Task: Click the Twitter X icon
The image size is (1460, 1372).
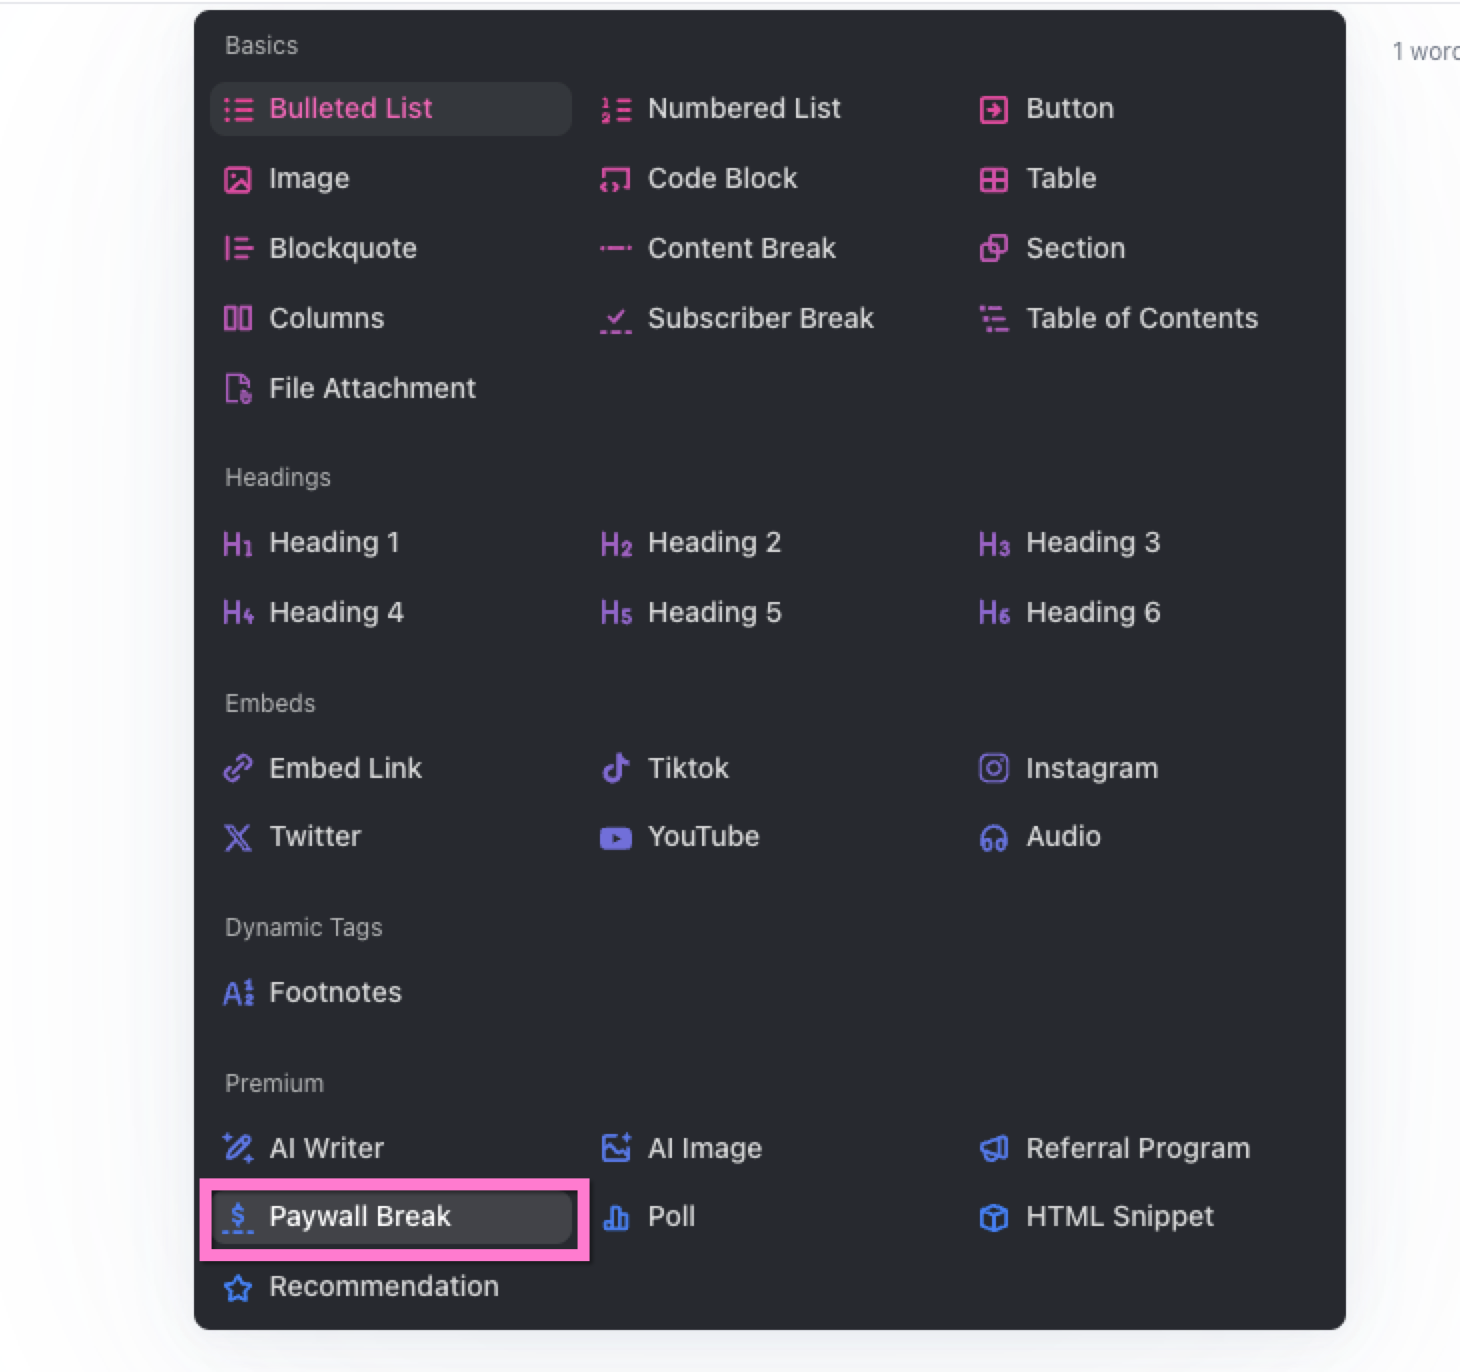Action: click(x=238, y=837)
